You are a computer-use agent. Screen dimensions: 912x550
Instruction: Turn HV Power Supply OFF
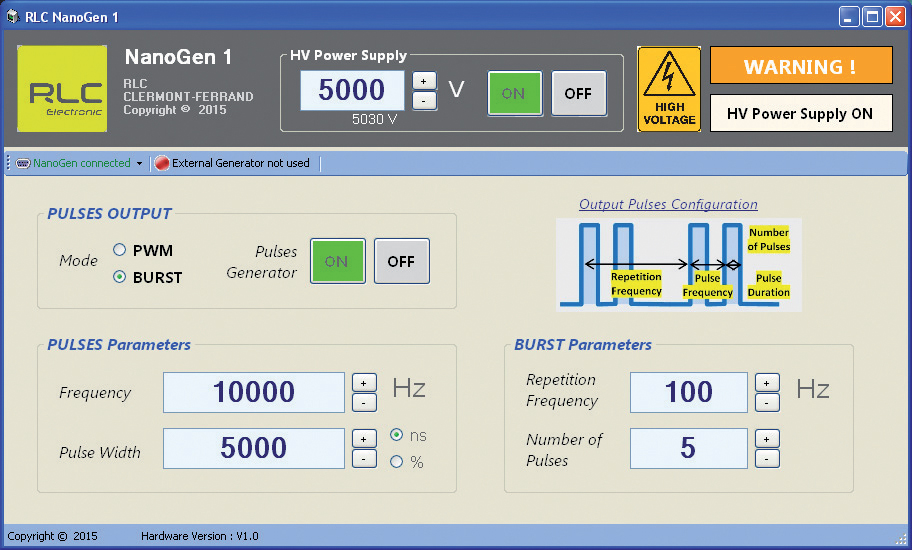point(579,94)
